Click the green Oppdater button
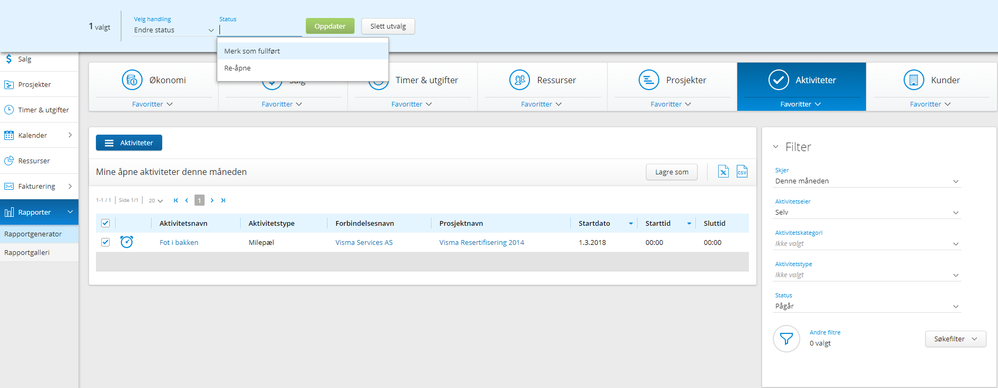Viewport: 998px width, 388px height. click(330, 27)
